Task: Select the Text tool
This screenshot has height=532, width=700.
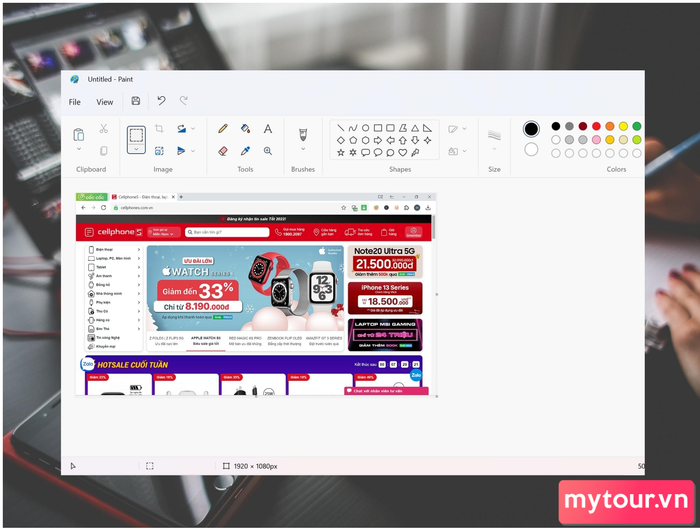Action: click(267, 129)
